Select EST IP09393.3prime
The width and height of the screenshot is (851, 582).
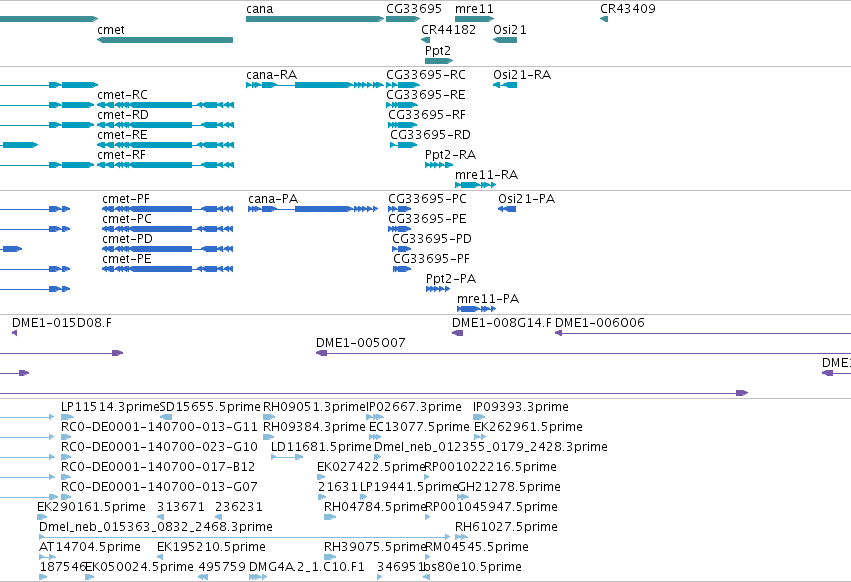[x=479, y=417]
